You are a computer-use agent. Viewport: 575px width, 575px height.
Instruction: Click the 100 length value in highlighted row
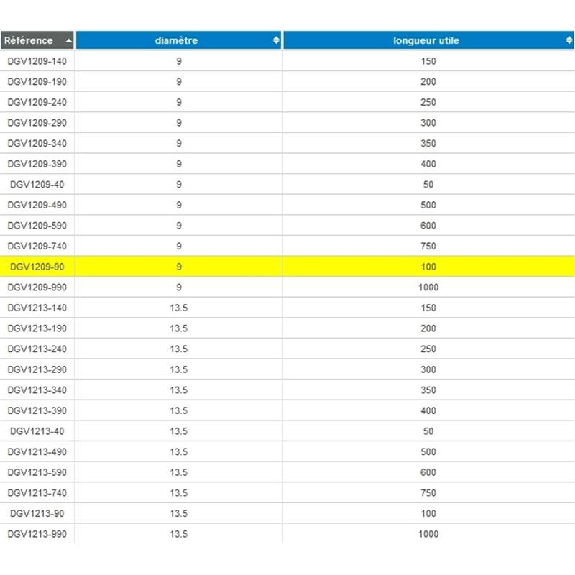428,267
